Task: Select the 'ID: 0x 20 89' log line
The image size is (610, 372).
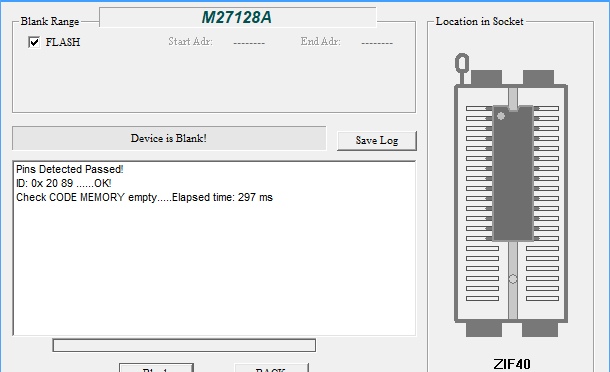Action: click(x=63, y=183)
